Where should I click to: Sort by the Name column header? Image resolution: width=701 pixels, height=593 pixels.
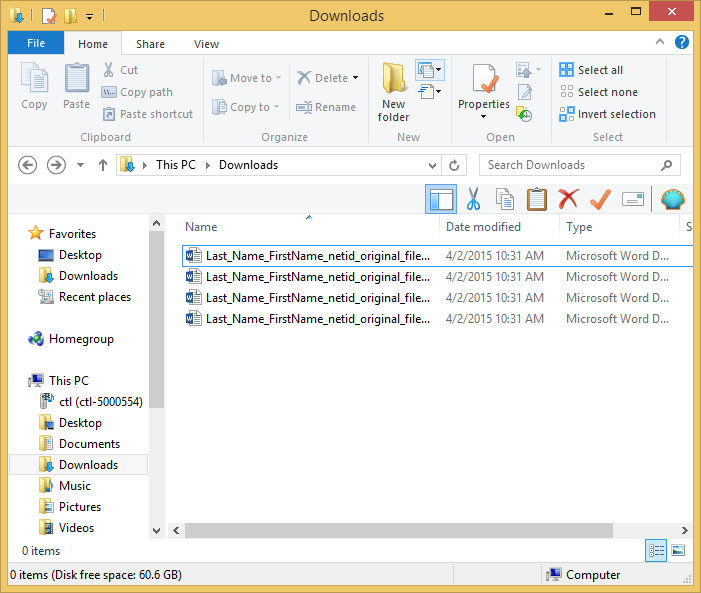(x=201, y=227)
